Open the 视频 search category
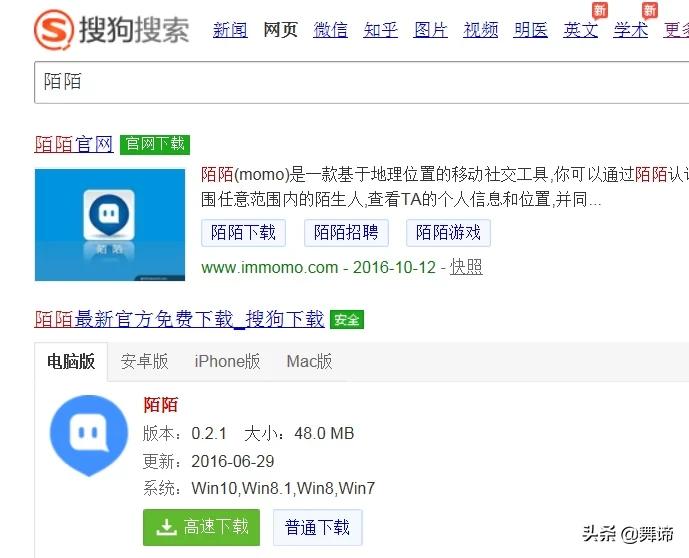 481,30
